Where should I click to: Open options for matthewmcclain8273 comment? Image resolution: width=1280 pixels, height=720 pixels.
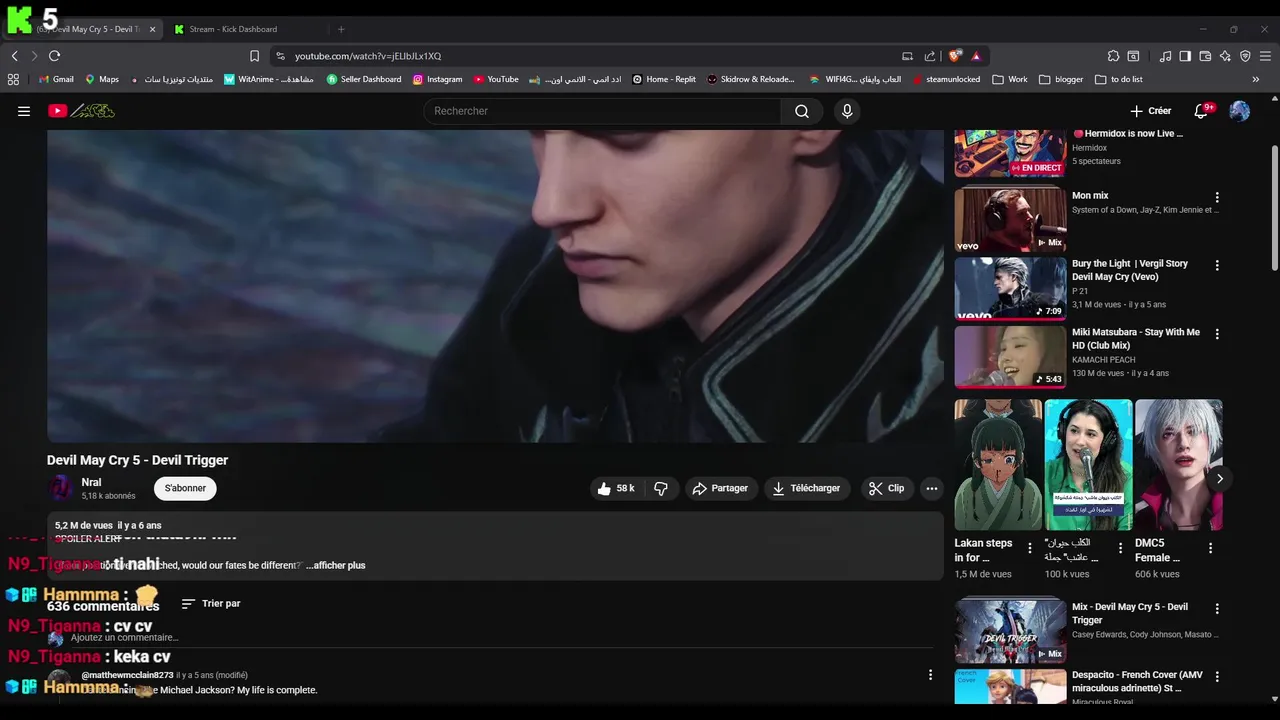(x=930, y=675)
